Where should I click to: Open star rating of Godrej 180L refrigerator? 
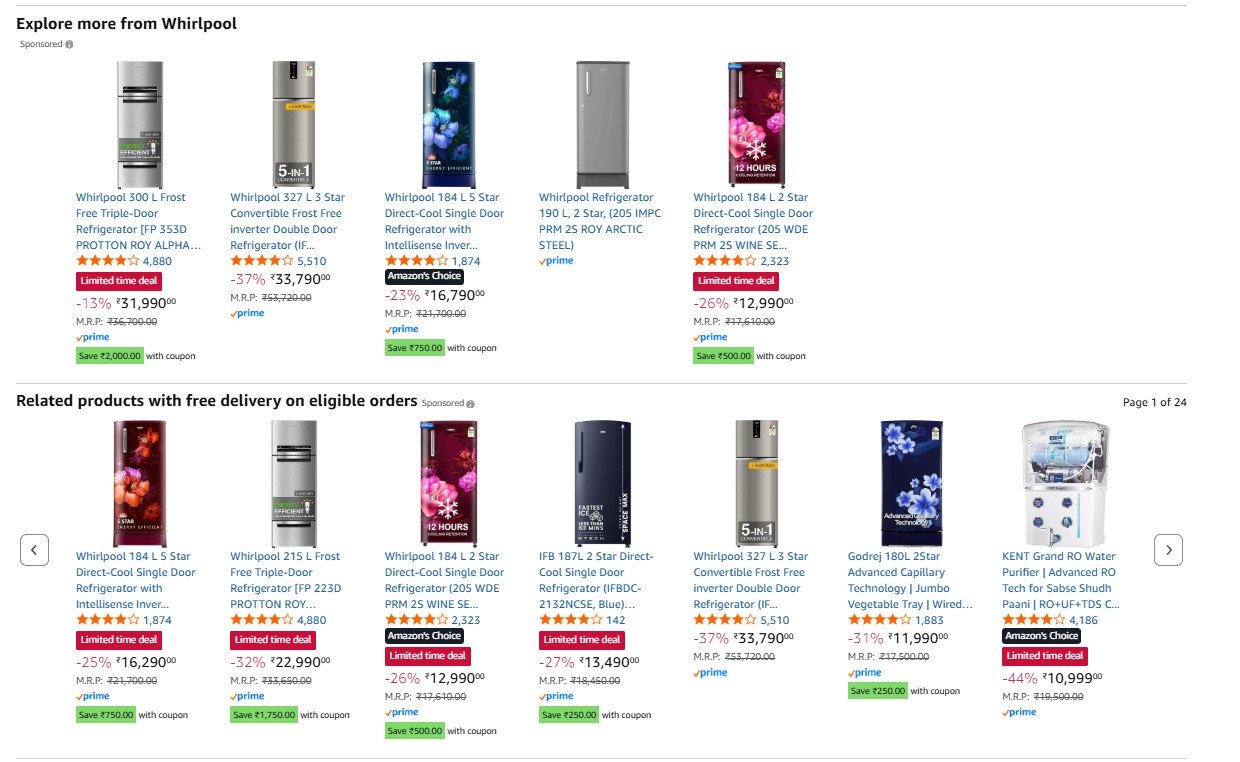(x=879, y=620)
